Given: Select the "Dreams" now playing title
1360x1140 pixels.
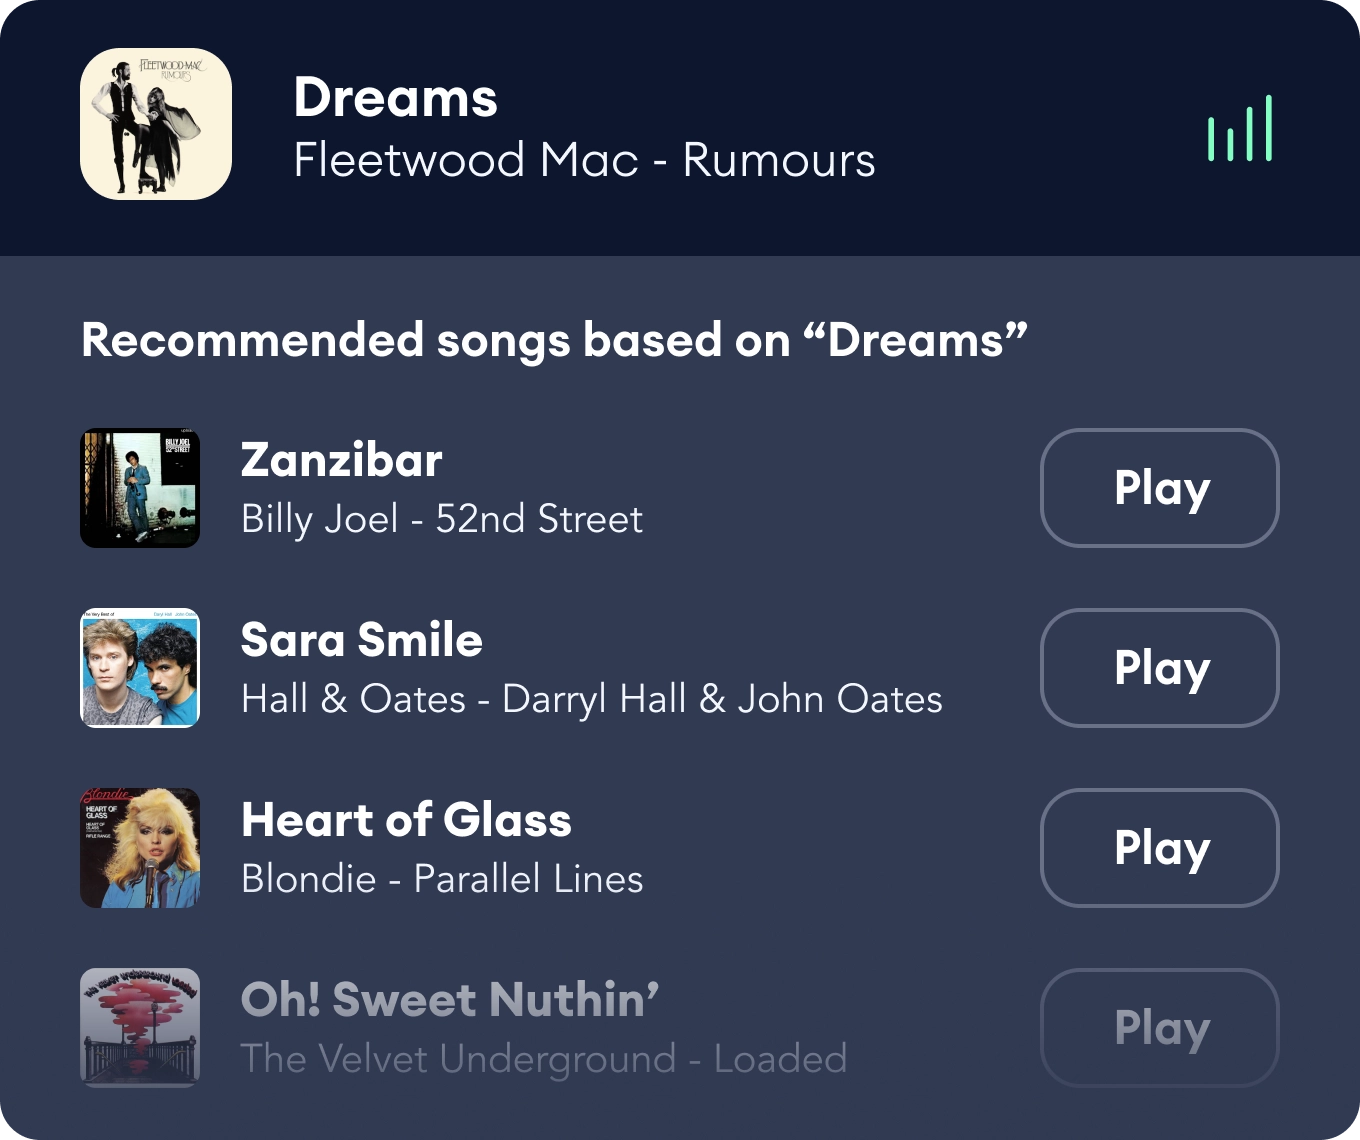Looking at the screenshot, I should [395, 98].
